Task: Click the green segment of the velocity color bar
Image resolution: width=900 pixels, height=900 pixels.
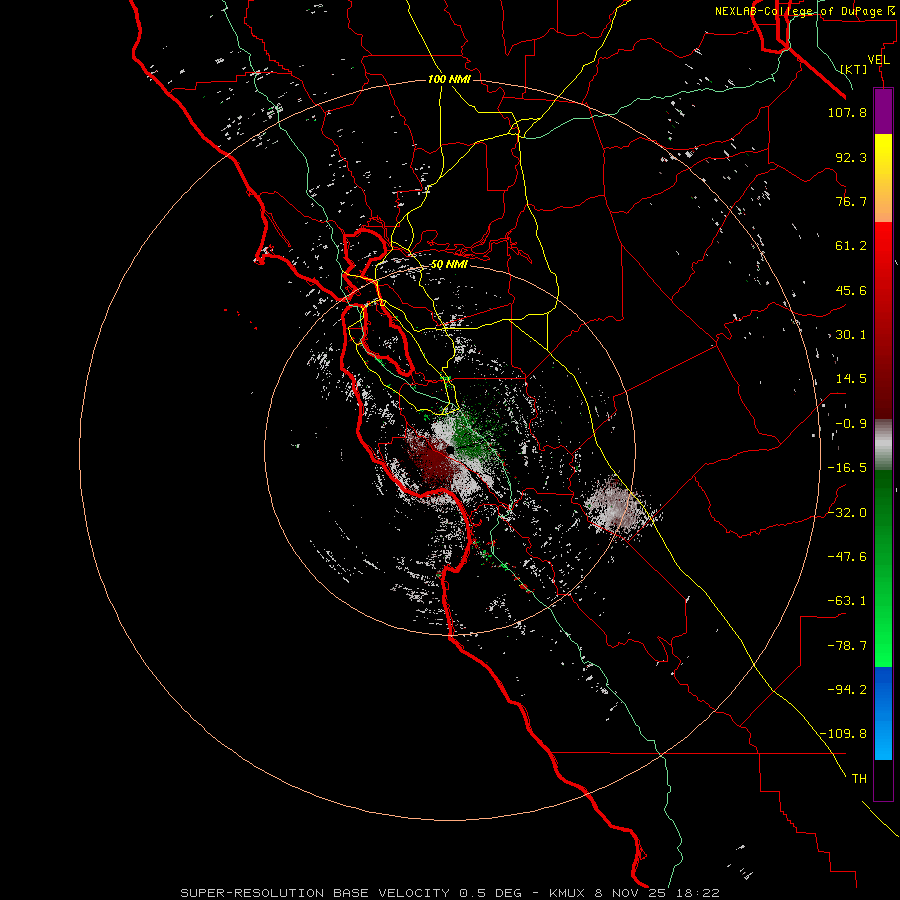Action: pyautogui.click(x=883, y=568)
